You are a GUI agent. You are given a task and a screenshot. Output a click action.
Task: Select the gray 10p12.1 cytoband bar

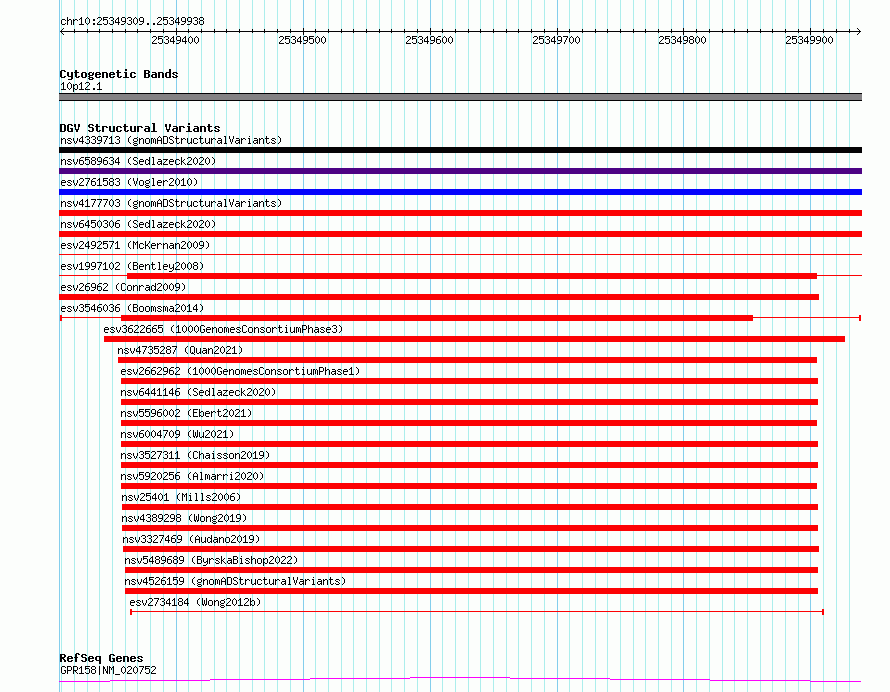pos(460,97)
